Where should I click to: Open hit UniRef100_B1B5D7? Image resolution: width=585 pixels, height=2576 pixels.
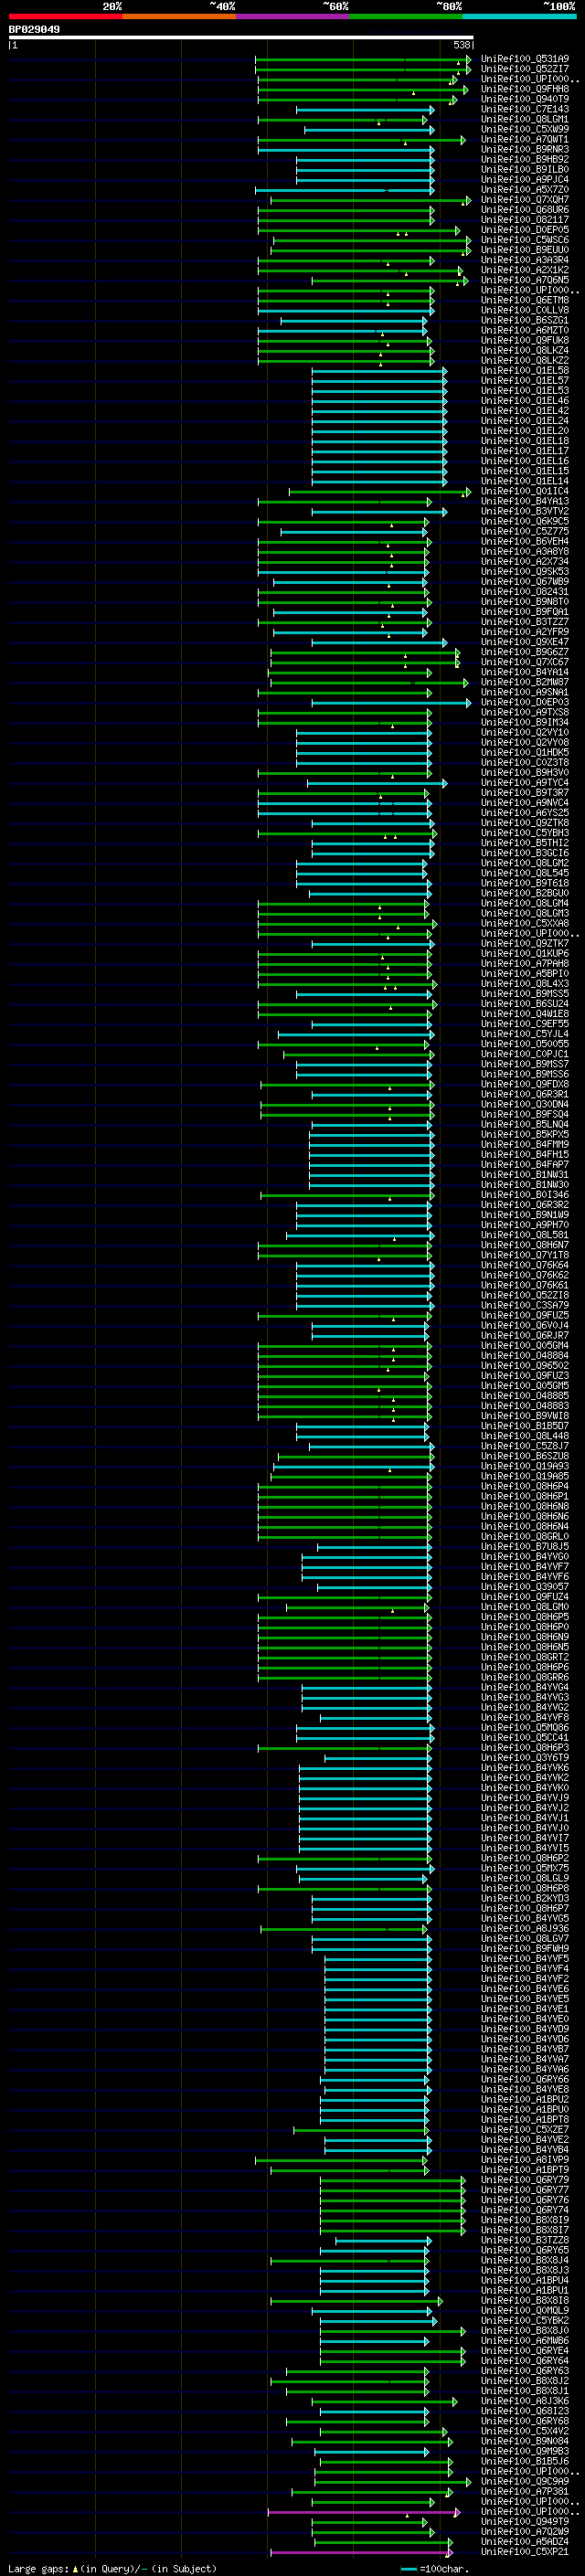click(x=525, y=1425)
